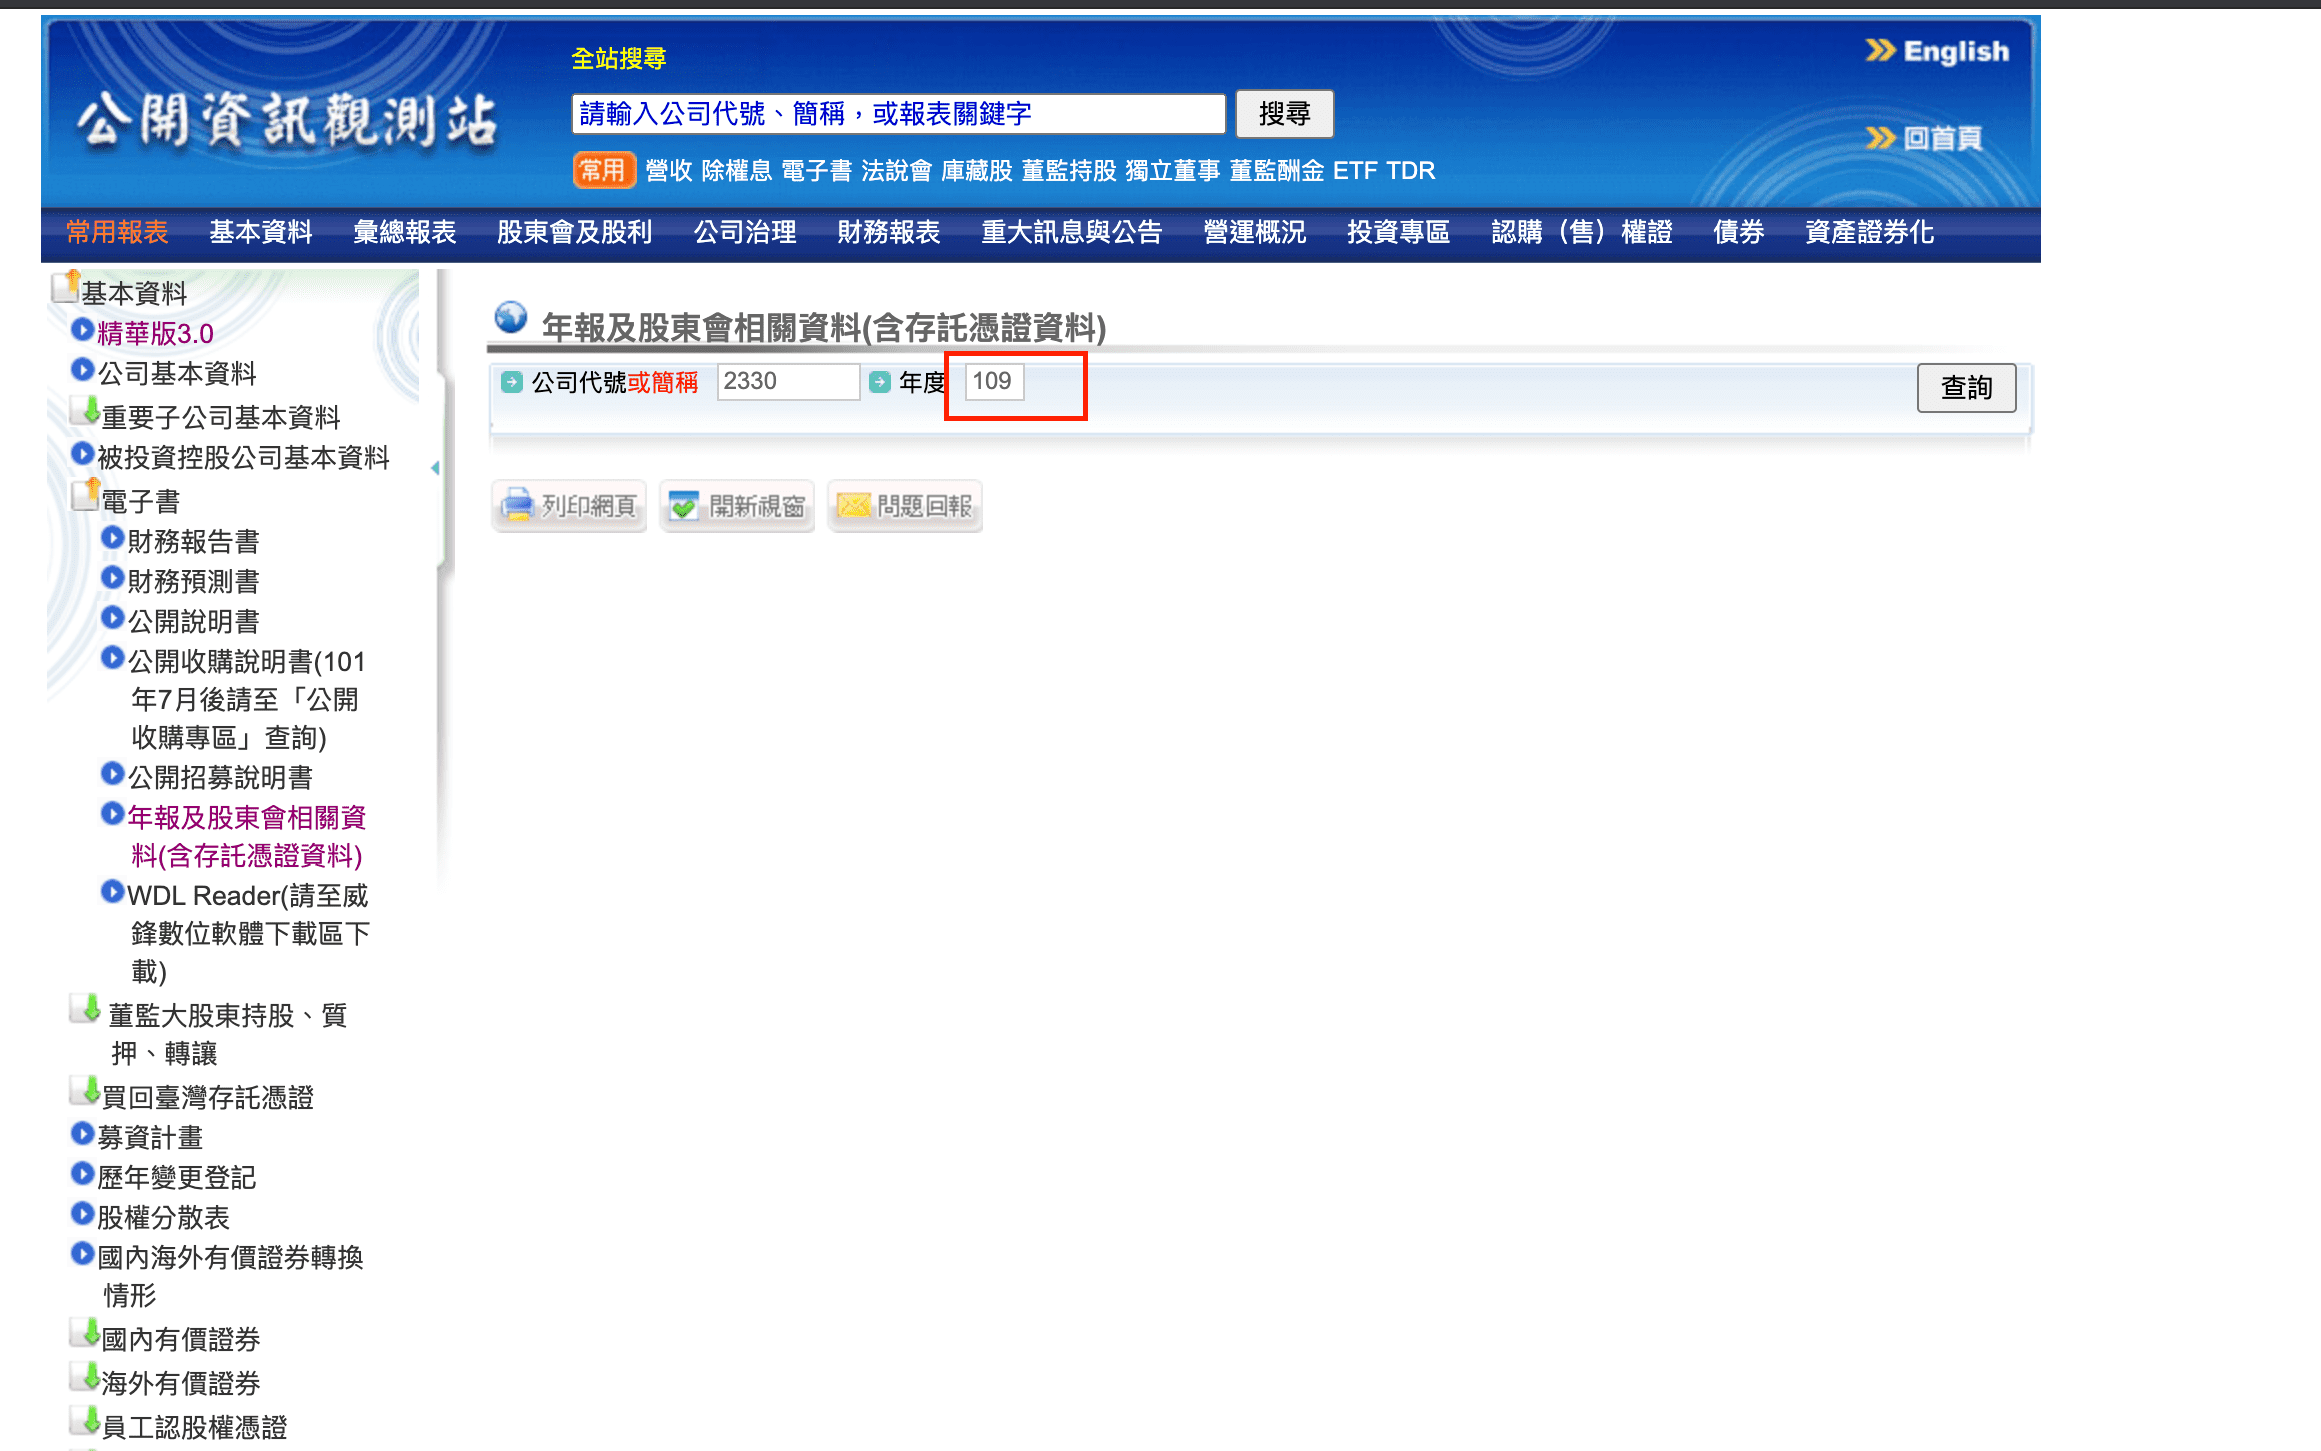Click the orange 常用 tag badge

[603, 170]
